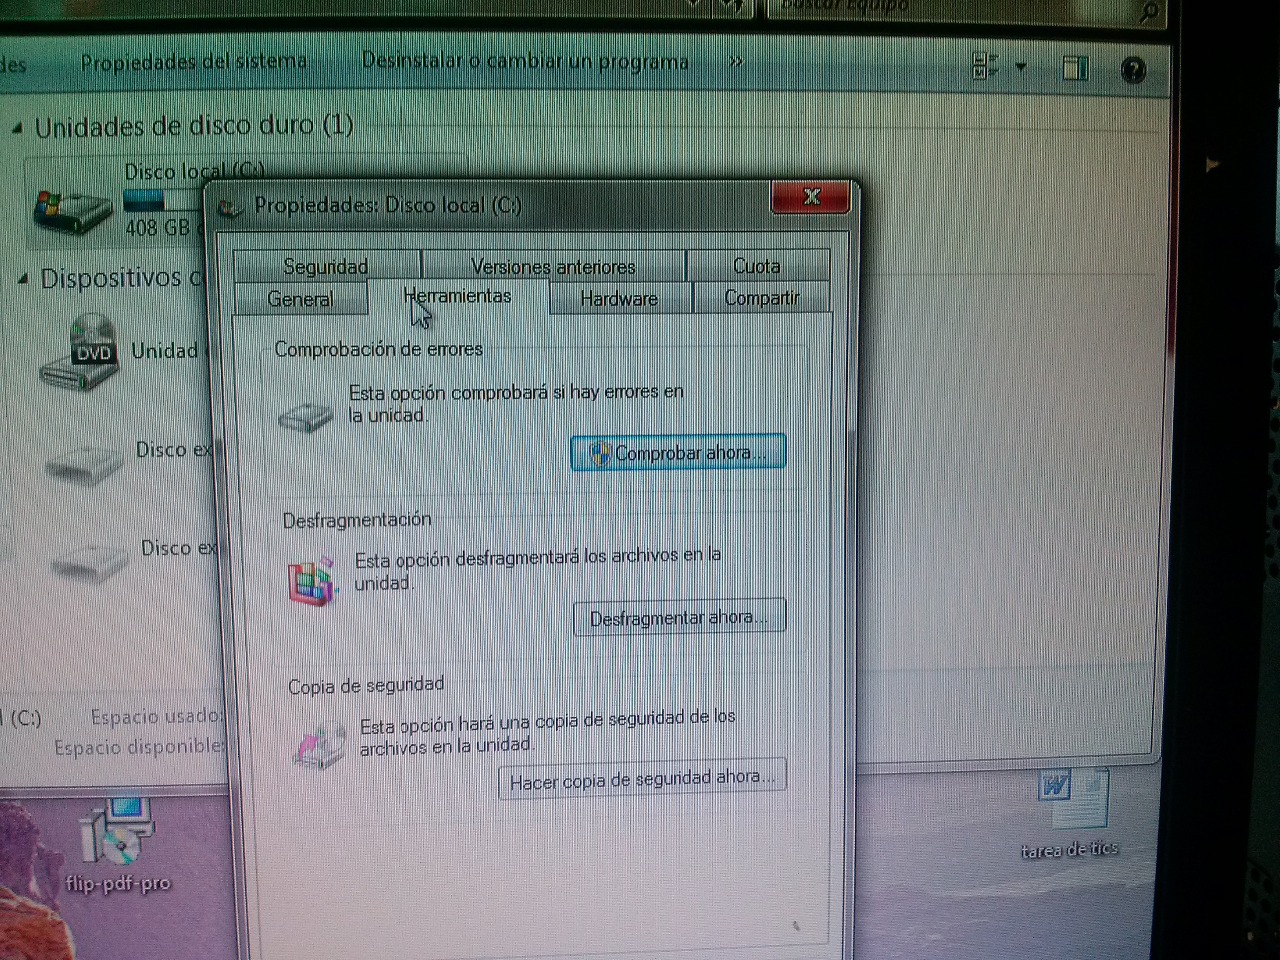This screenshot has width=1280, height=960.
Task: Select the DVD drive unit icon
Action: pos(82,353)
